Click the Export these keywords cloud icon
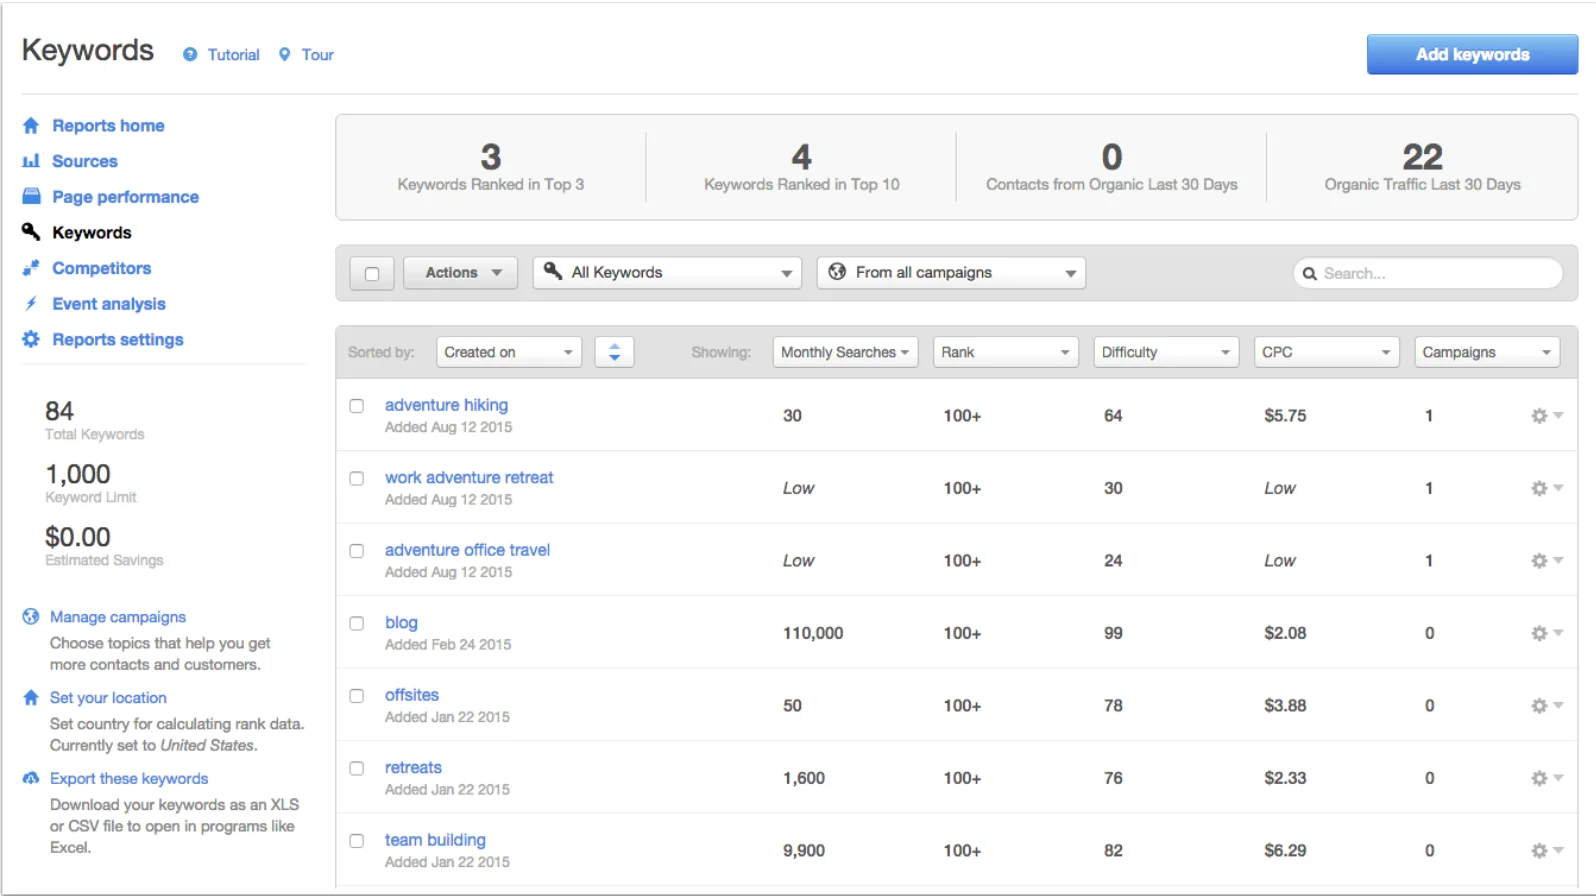 pos(31,778)
